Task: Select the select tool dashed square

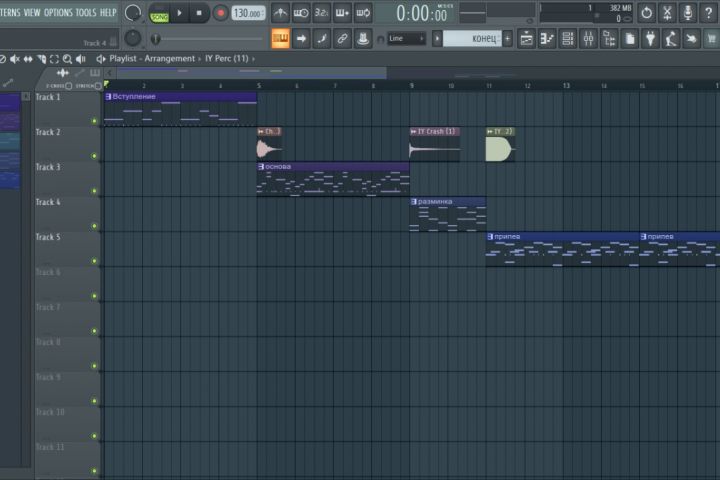Action: pos(54,59)
